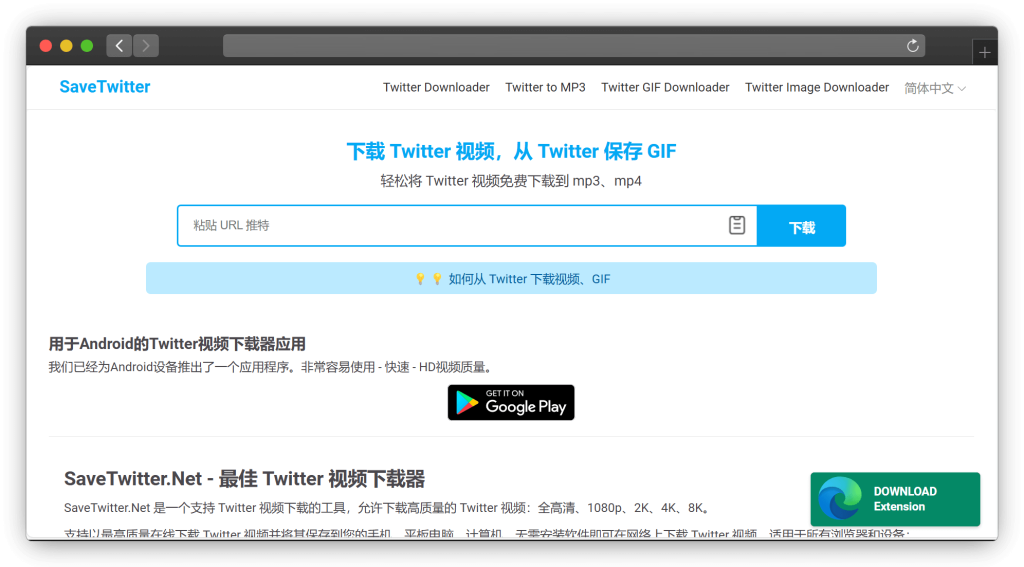Click the browser forward arrow
Image resolution: width=1024 pixels, height=567 pixels.
pos(146,46)
